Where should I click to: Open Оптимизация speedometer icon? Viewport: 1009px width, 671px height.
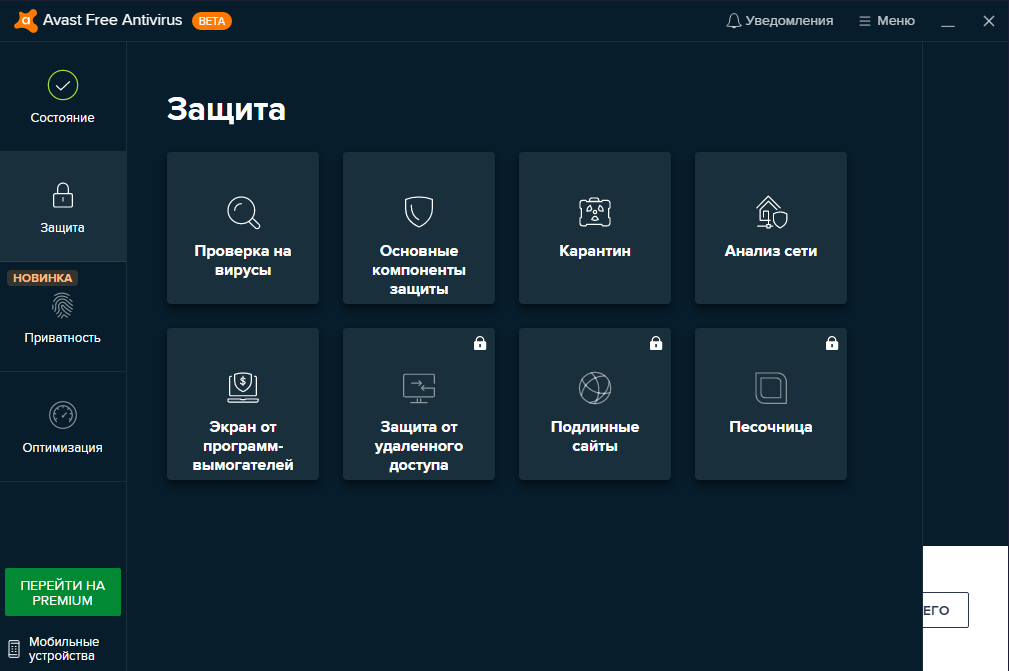62,415
